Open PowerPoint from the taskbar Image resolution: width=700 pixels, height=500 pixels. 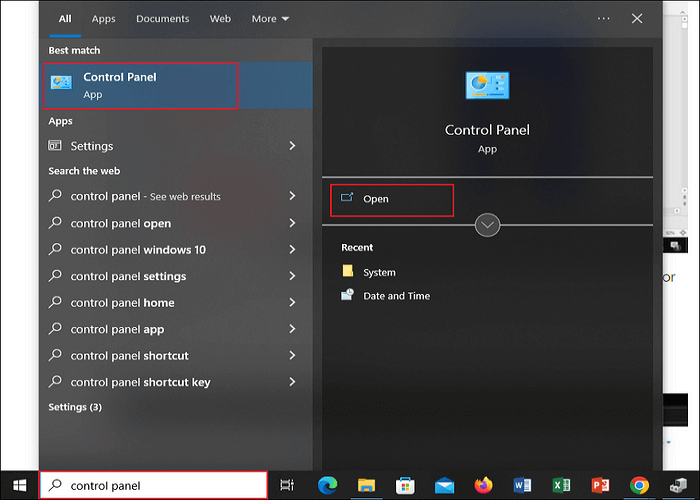pos(600,485)
